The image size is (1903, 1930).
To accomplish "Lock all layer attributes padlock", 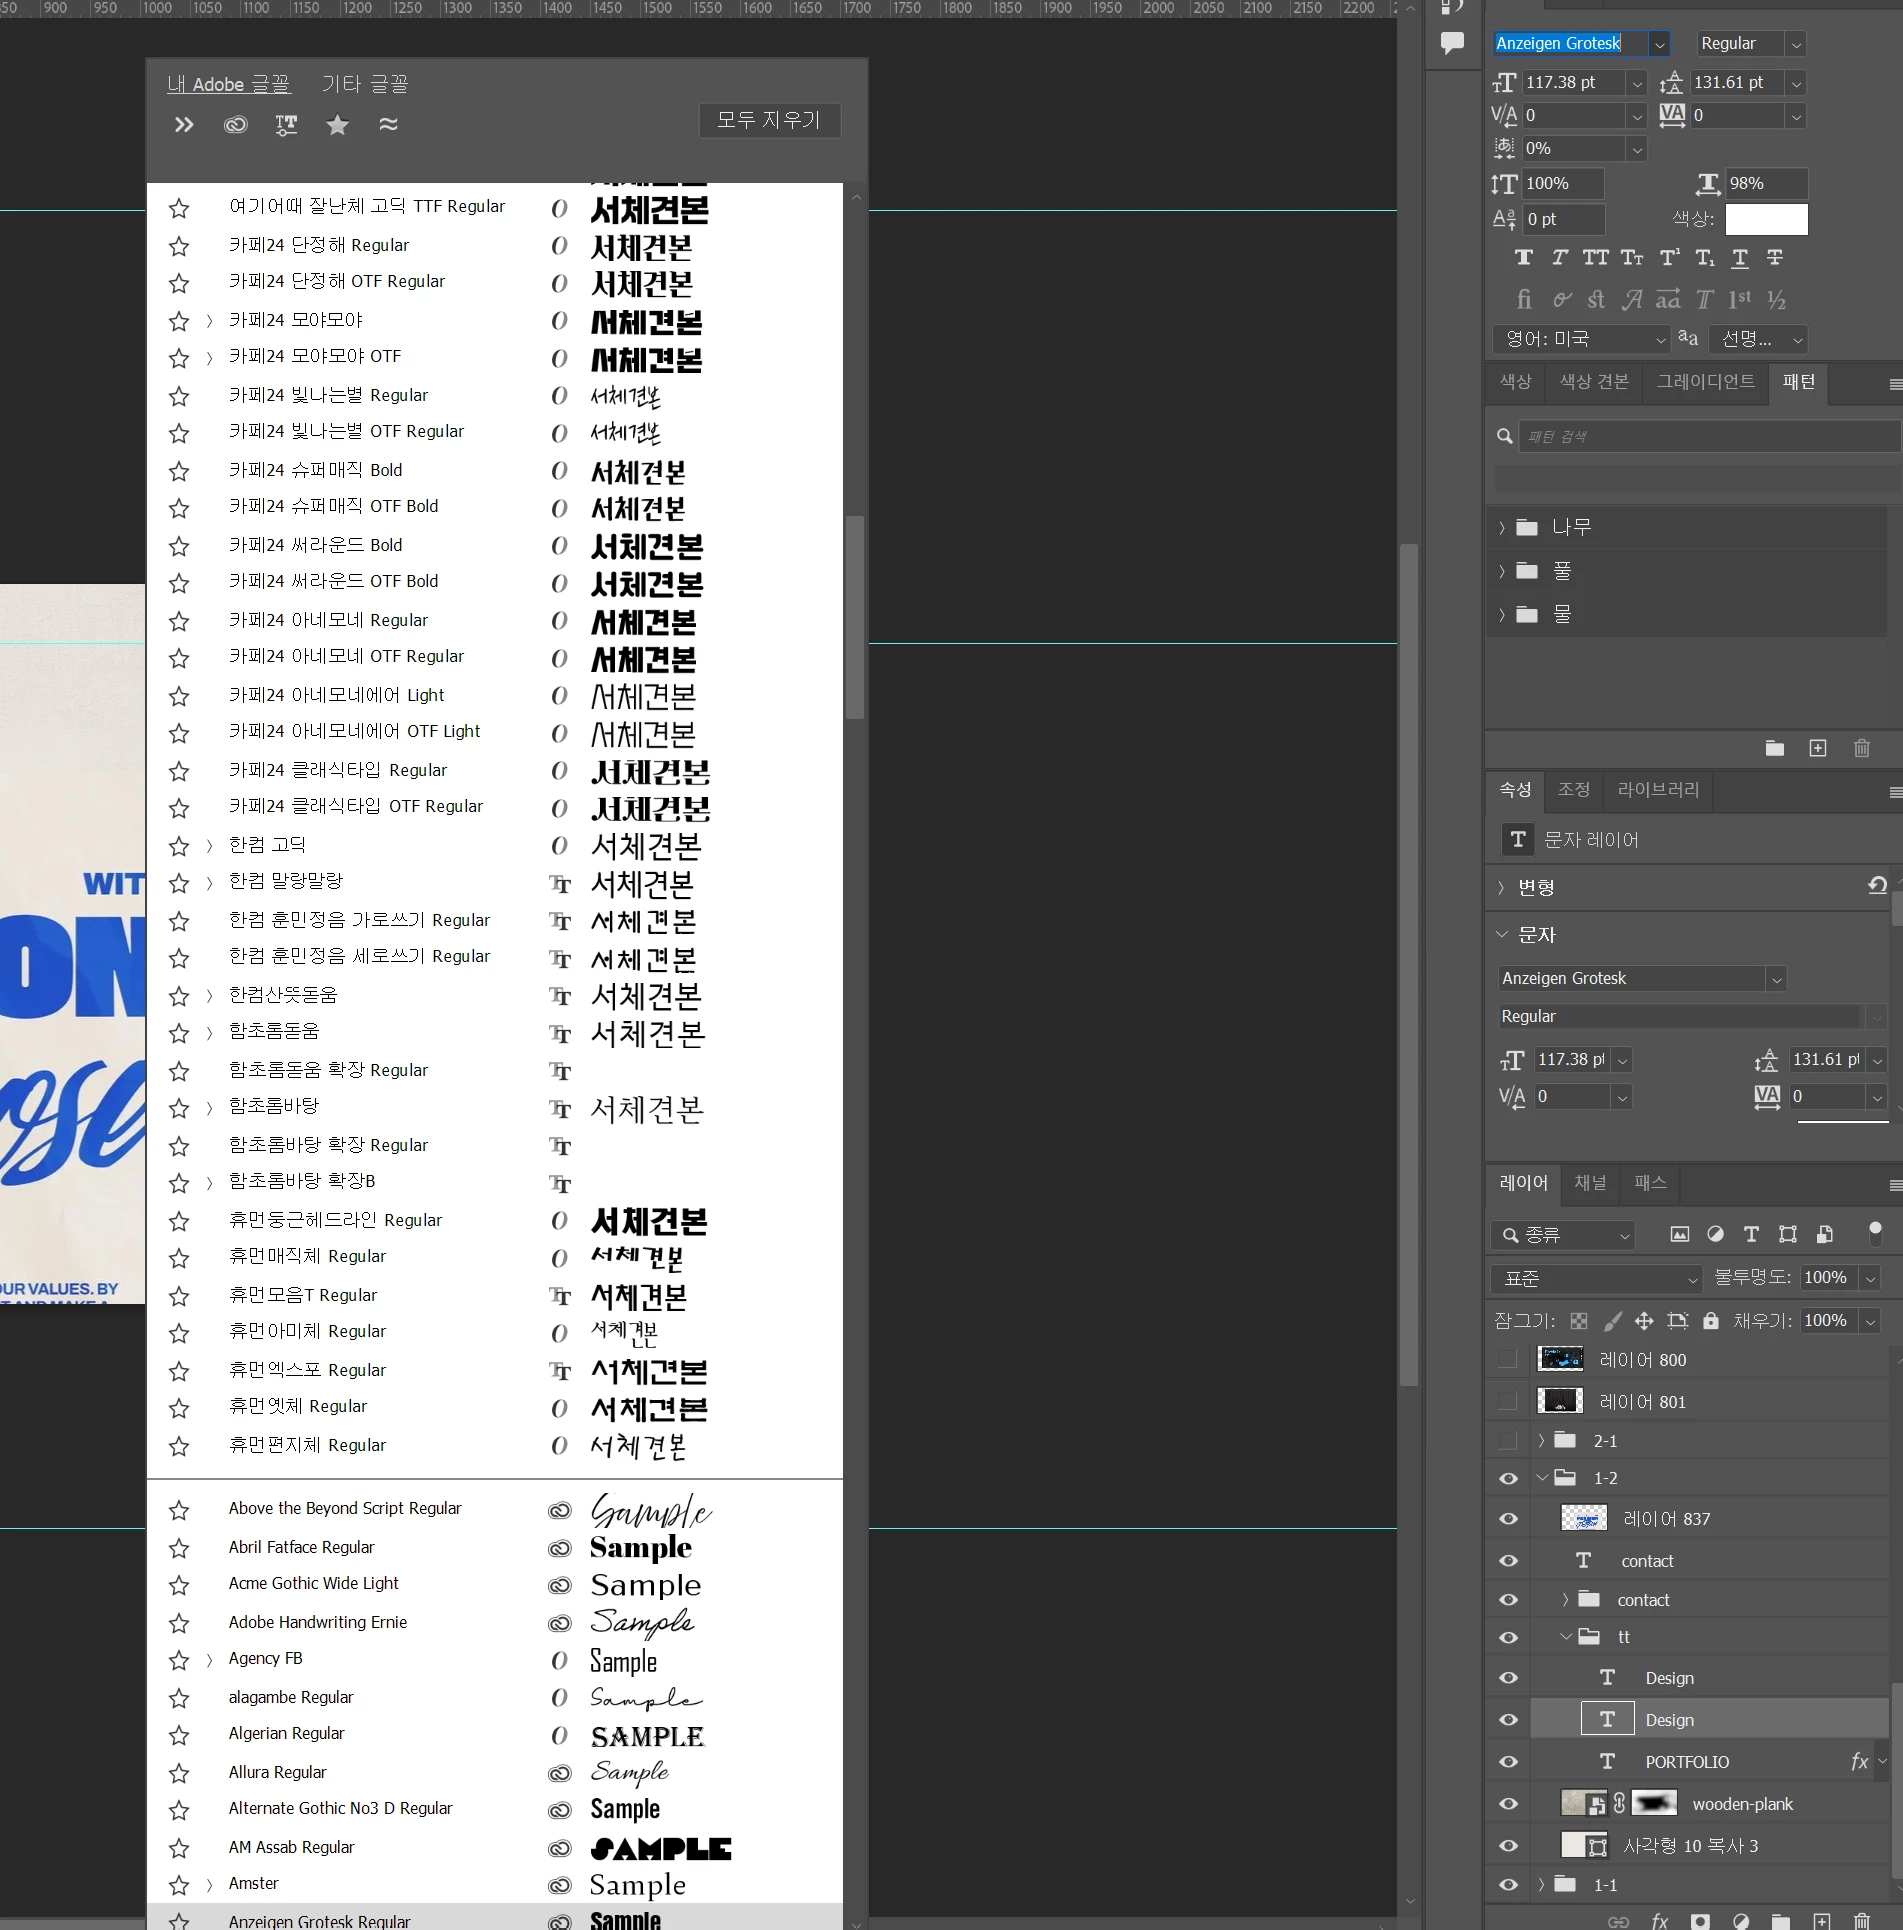I will point(1711,1321).
